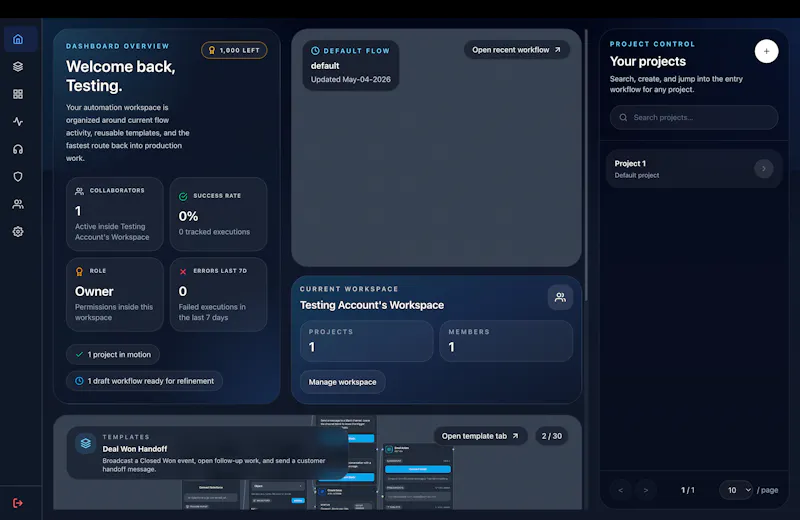
Task: Click the clock icon beside Default Flow
Action: [315, 51]
